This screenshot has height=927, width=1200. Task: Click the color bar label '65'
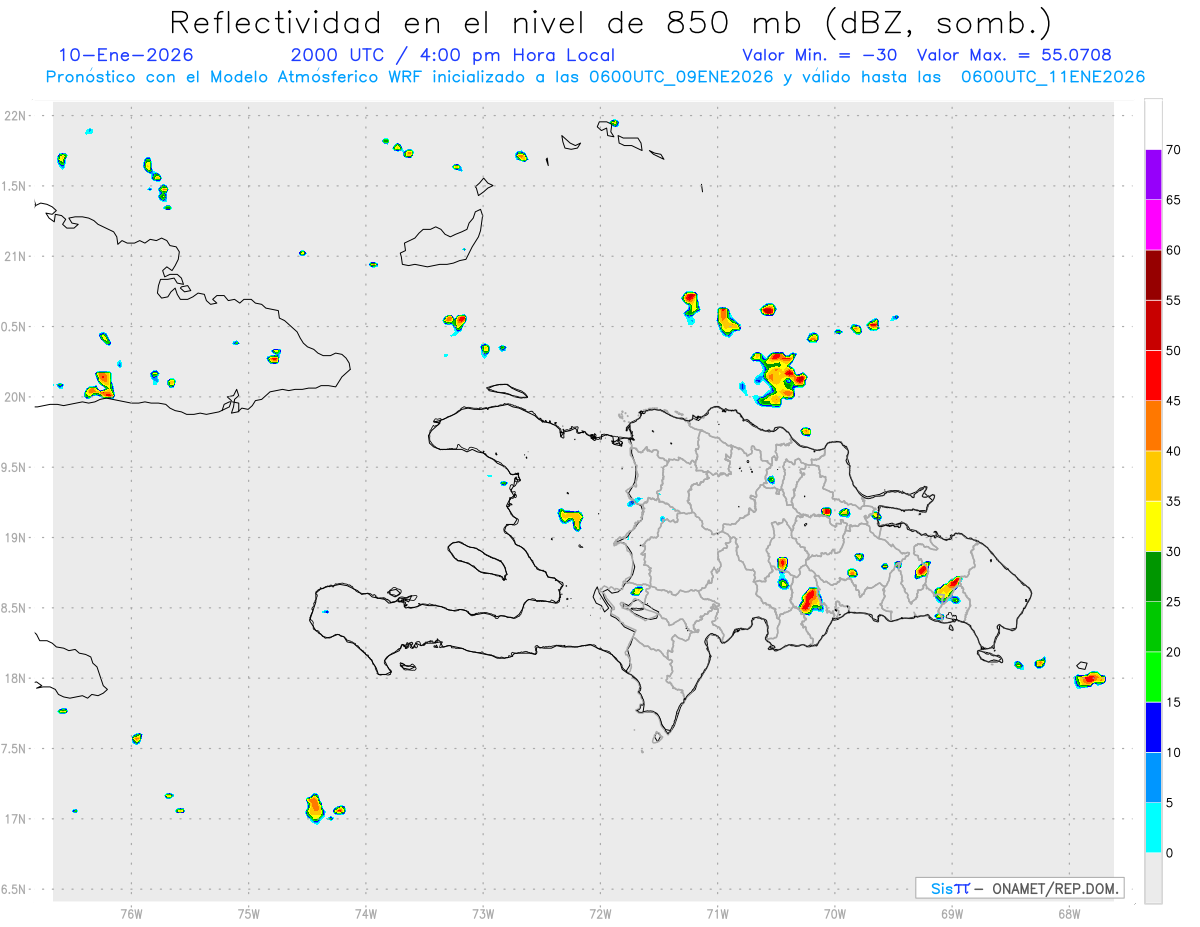1174,200
